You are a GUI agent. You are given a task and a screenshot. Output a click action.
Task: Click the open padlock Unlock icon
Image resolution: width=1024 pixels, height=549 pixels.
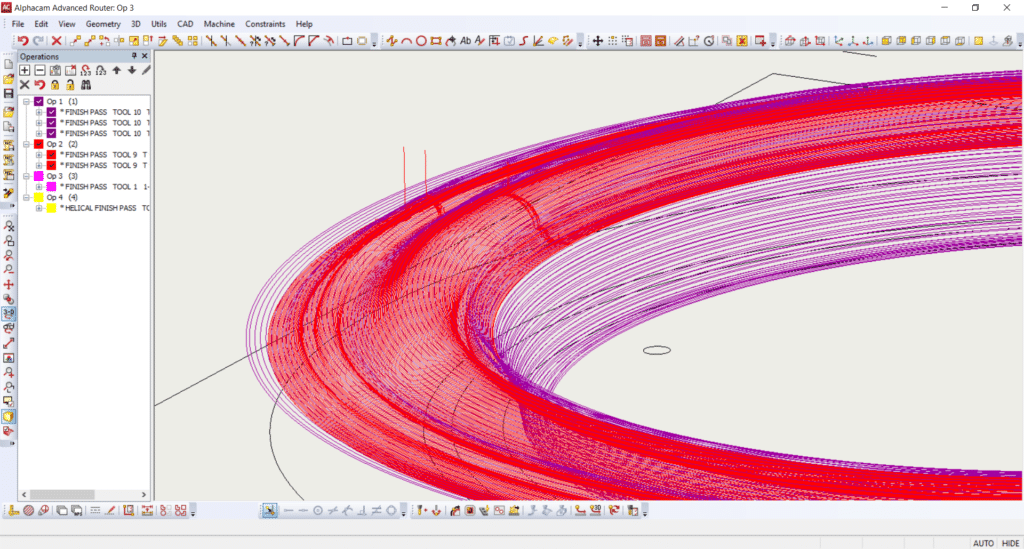[70, 85]
